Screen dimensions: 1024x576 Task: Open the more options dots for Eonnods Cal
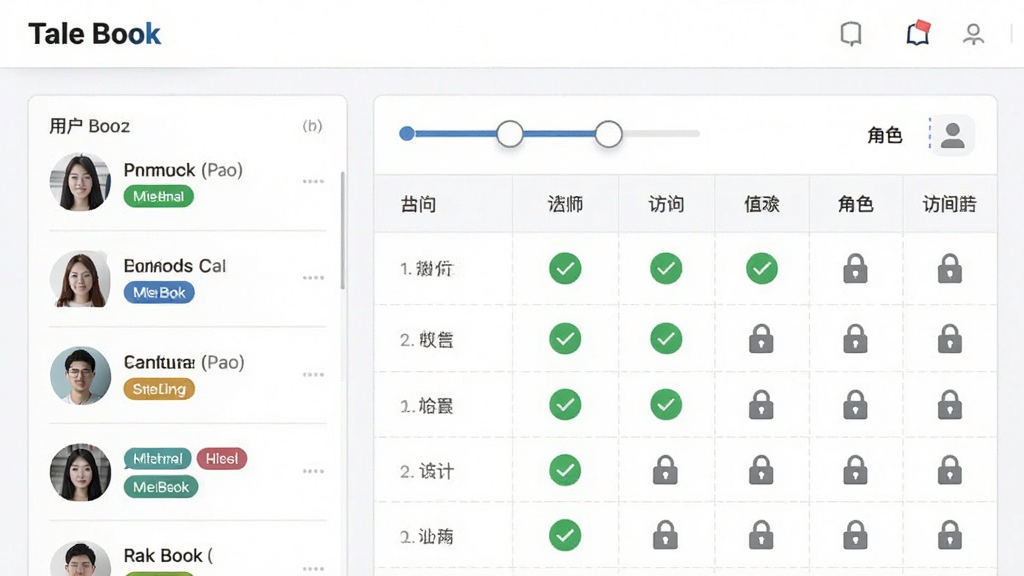pos(313,278)
